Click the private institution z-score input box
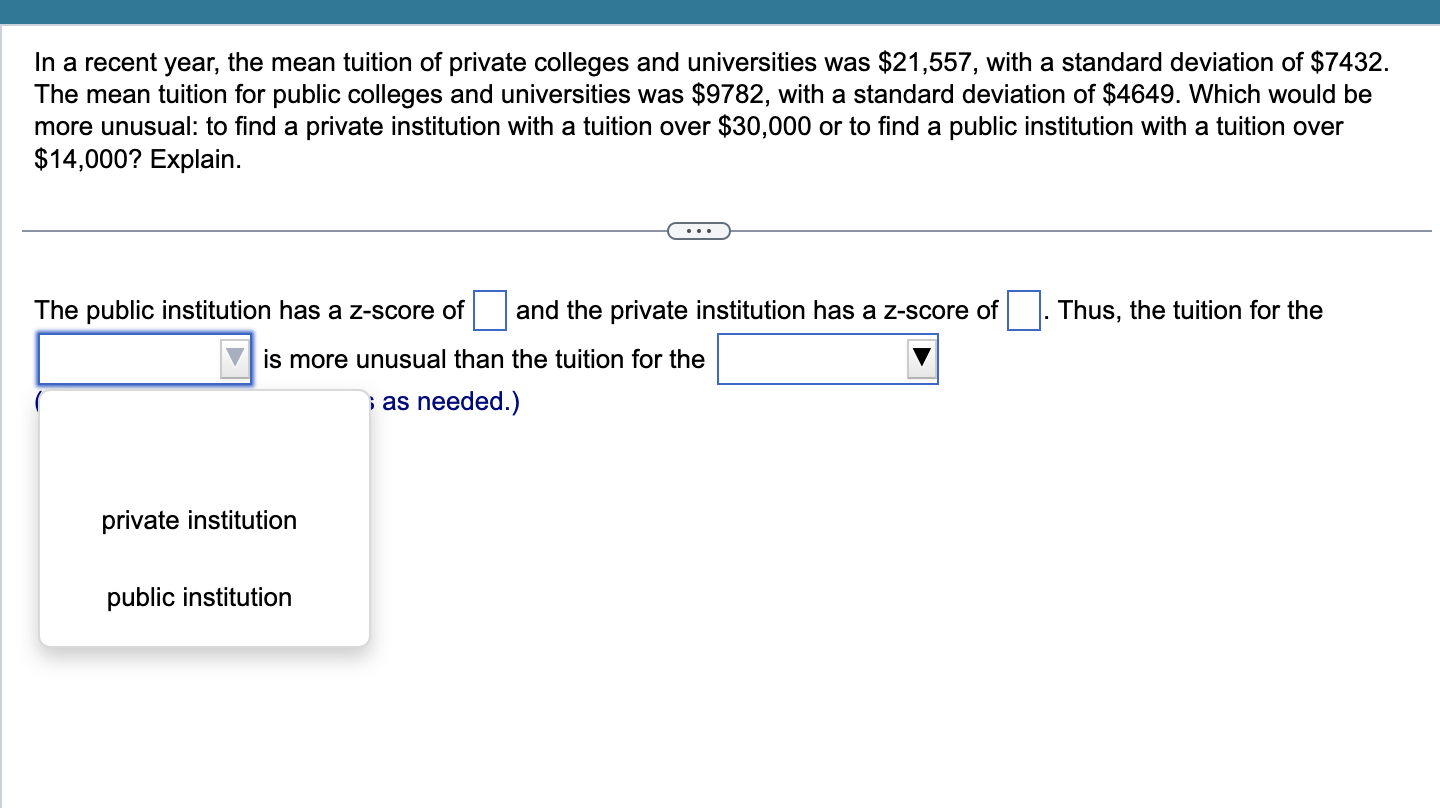Screen dimensions: 1440x808 [1023, 311]
